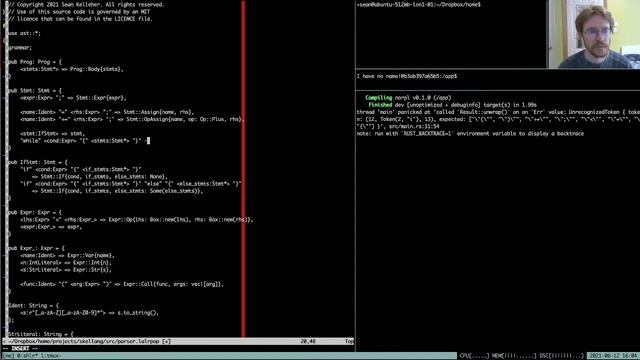Click the 'else_stmts: None' line

coord(100,176)
